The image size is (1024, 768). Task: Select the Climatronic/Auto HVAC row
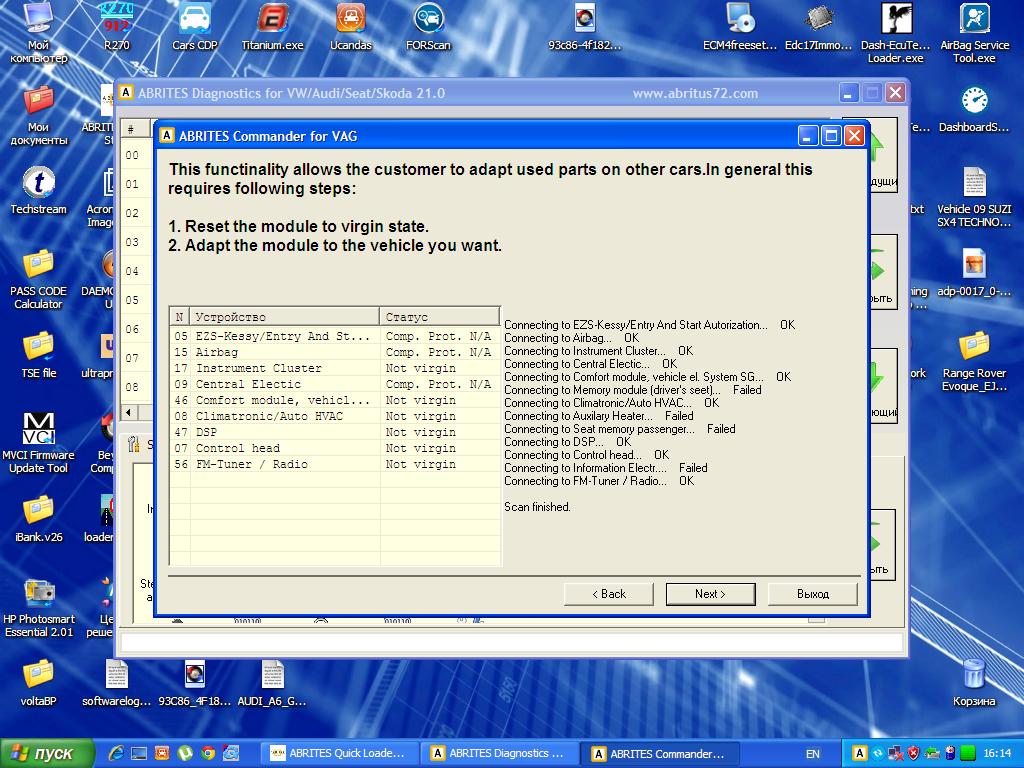(x=335, y=416)
